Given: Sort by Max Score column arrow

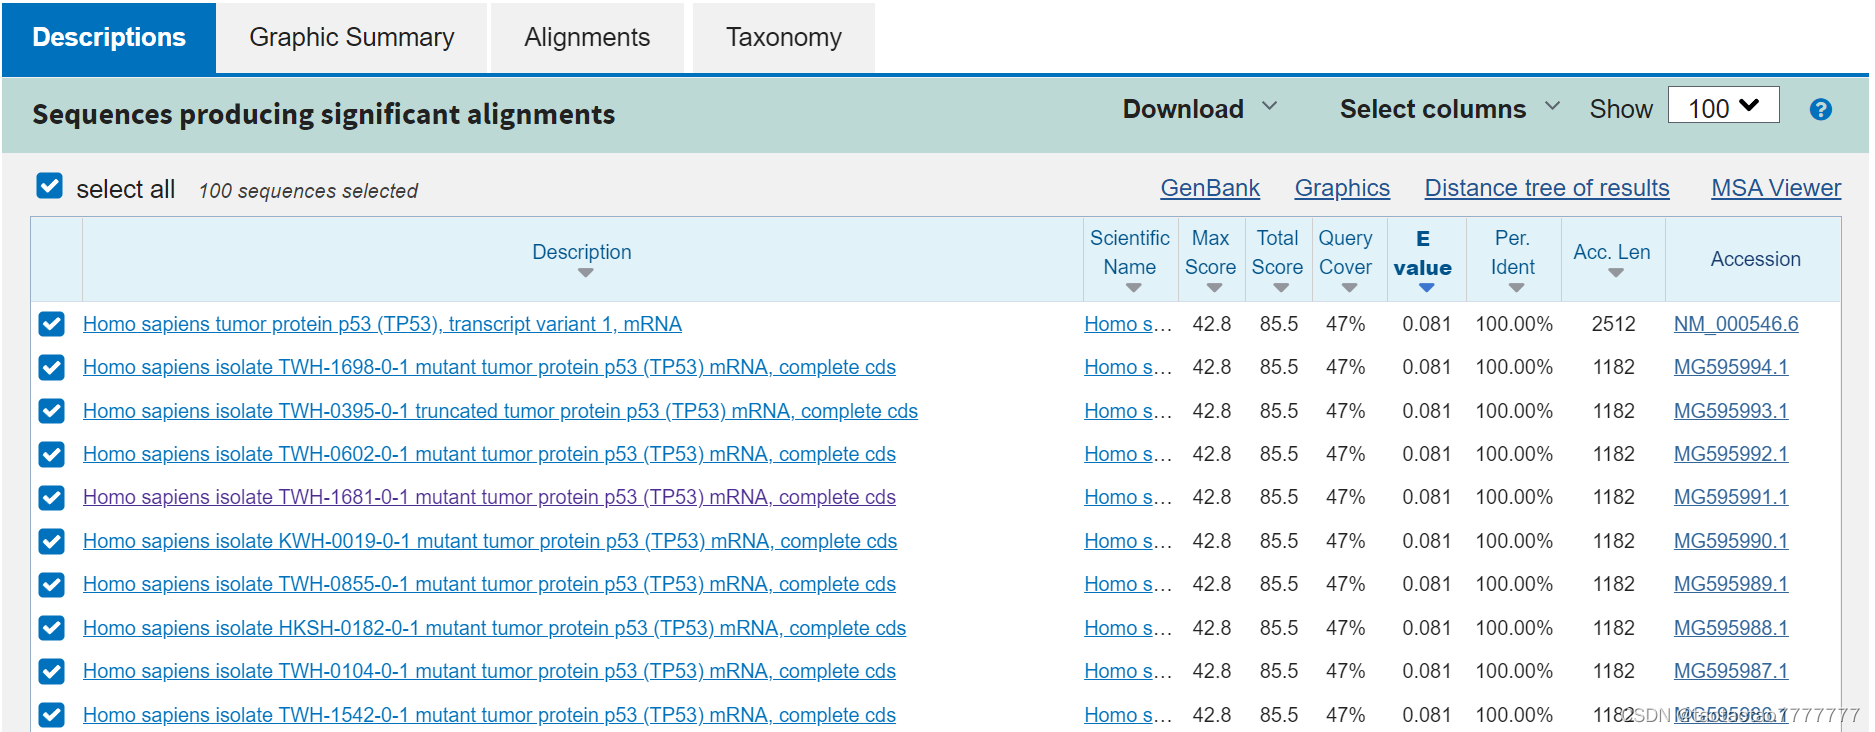Looking at the screenshot, I should click(x=1214, y=288).
